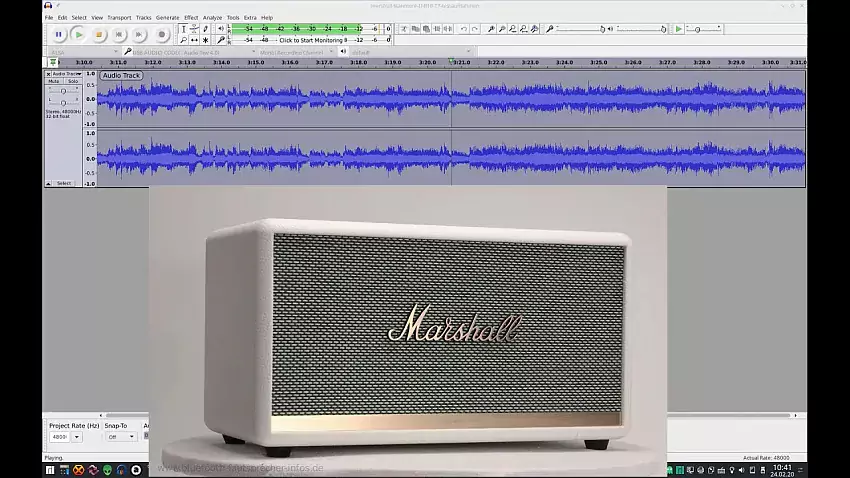Trim audio outside selection
The image size is (850, 478).
[x=437, y=29]
